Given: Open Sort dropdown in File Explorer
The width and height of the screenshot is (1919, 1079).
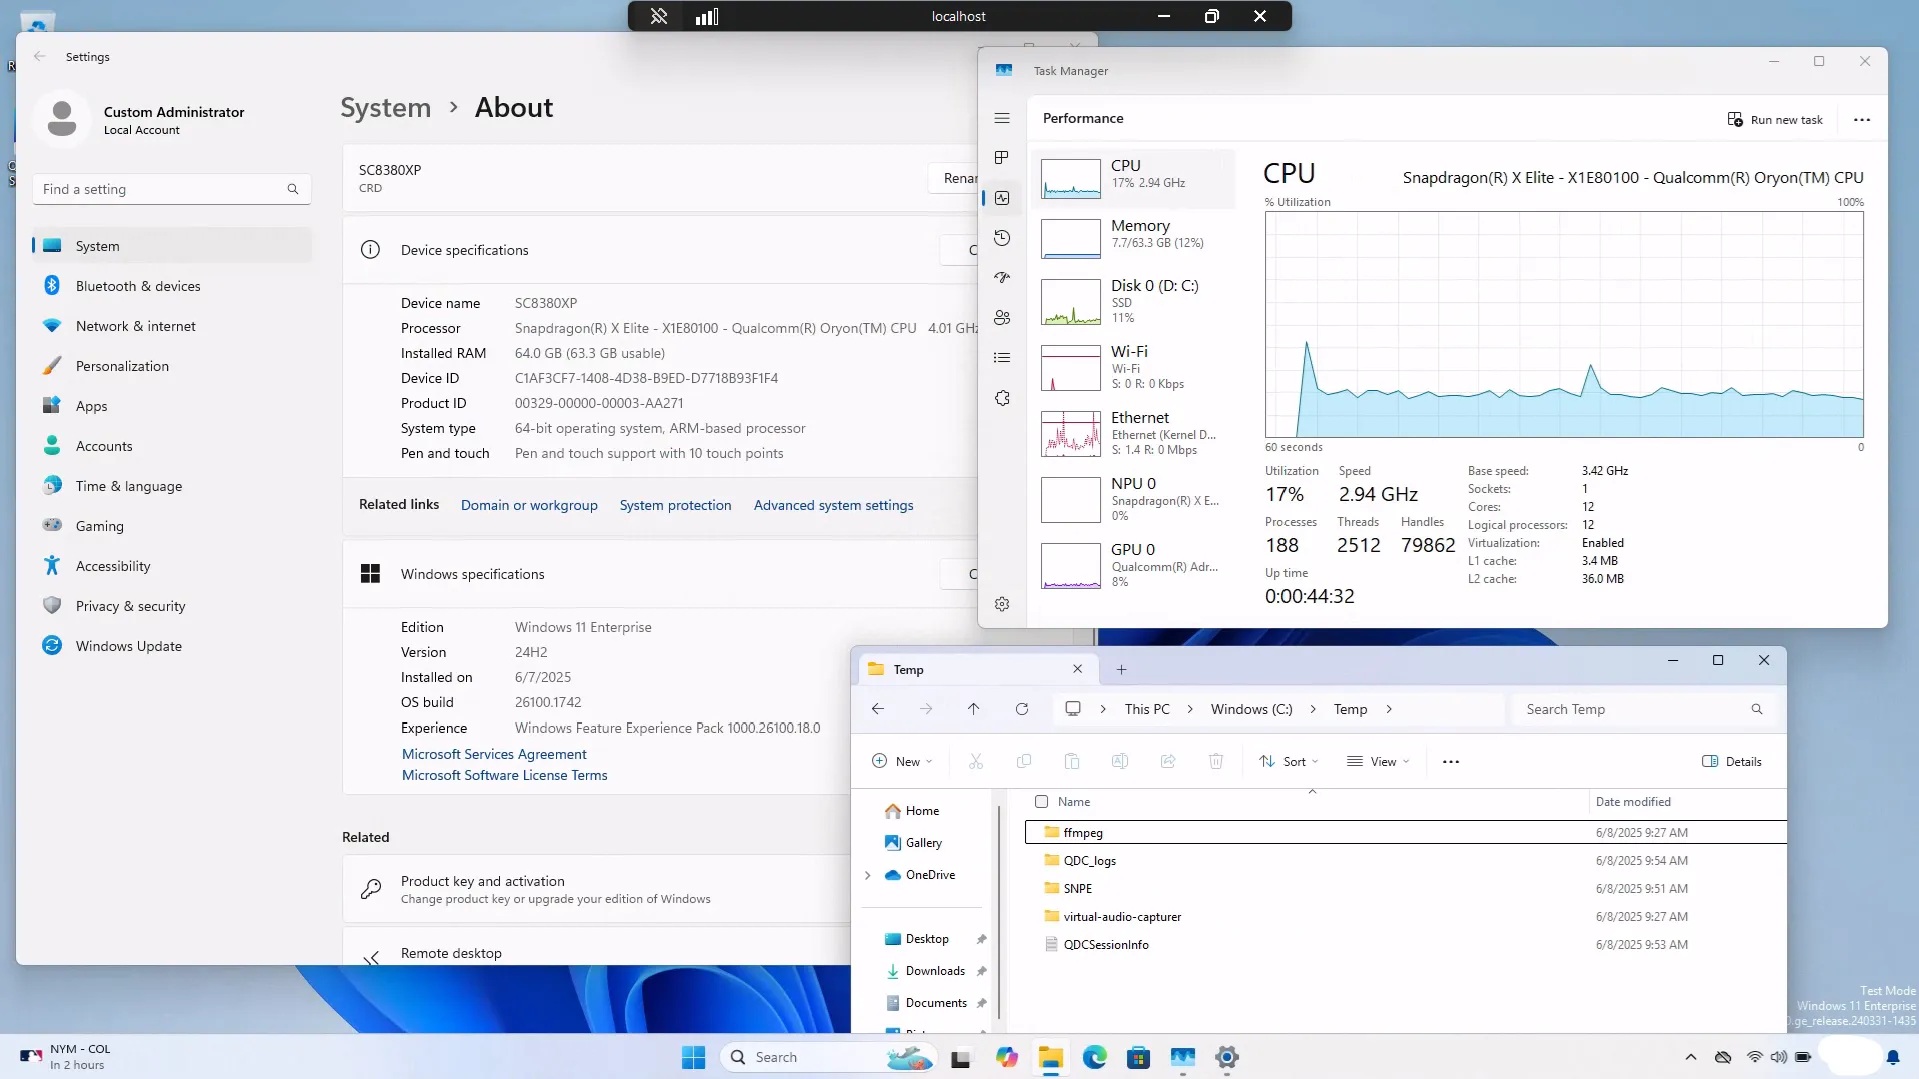Looking at the screenshot, I should click(1289, 761).
